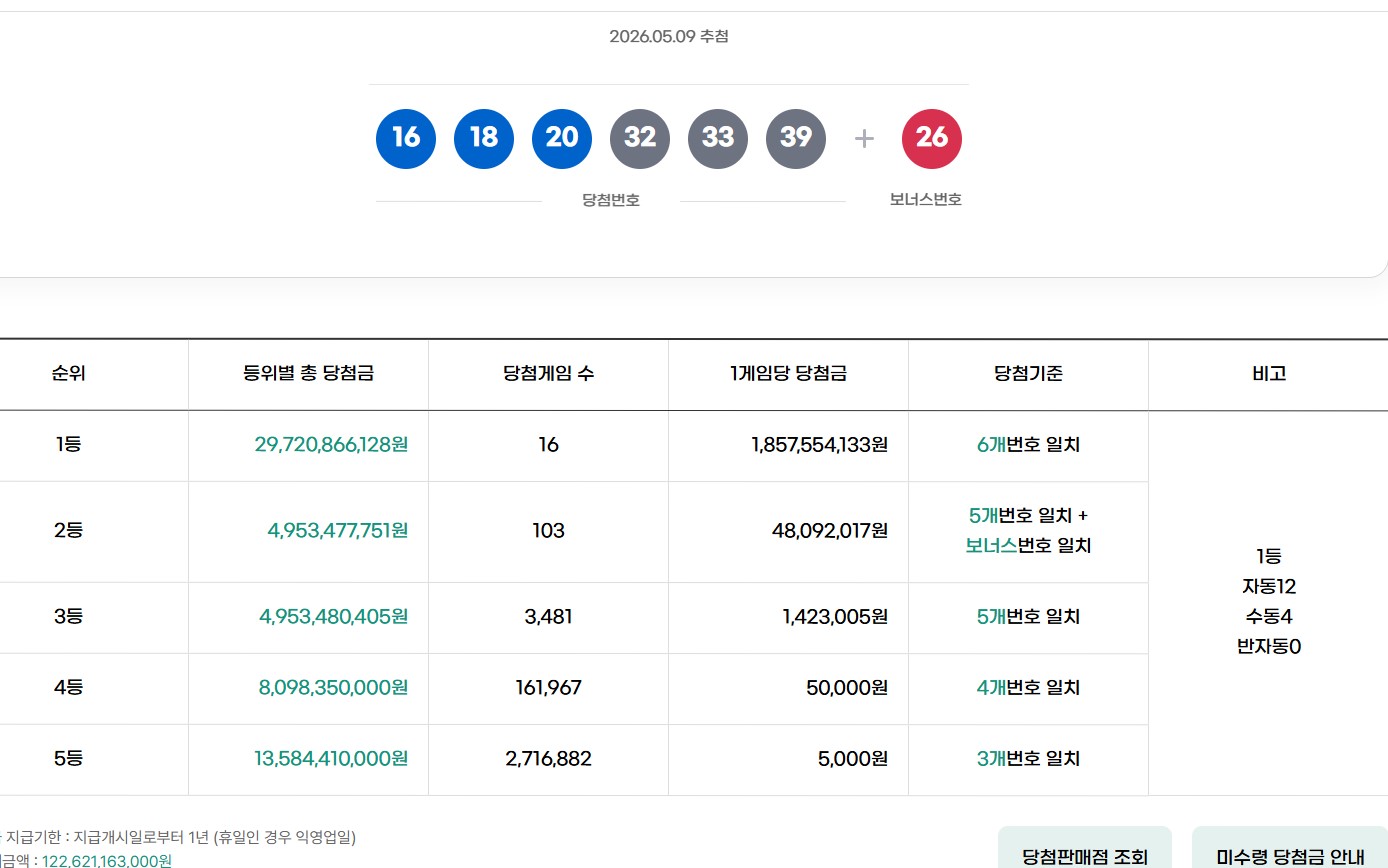
Task: Click the gray number 33 lottery ball
Action: pyautogui.click(x=718, y=138)
